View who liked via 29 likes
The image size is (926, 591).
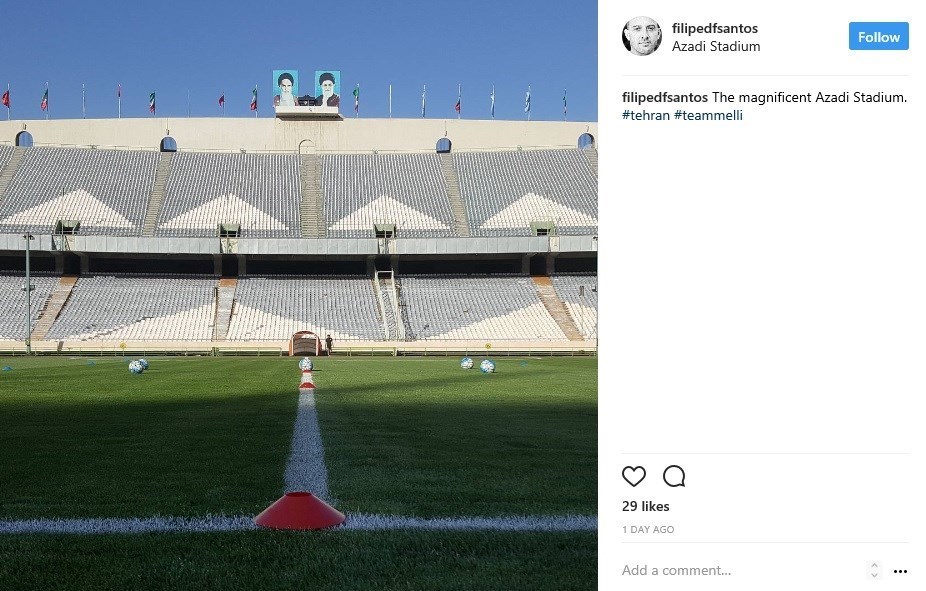coord(645,506)
